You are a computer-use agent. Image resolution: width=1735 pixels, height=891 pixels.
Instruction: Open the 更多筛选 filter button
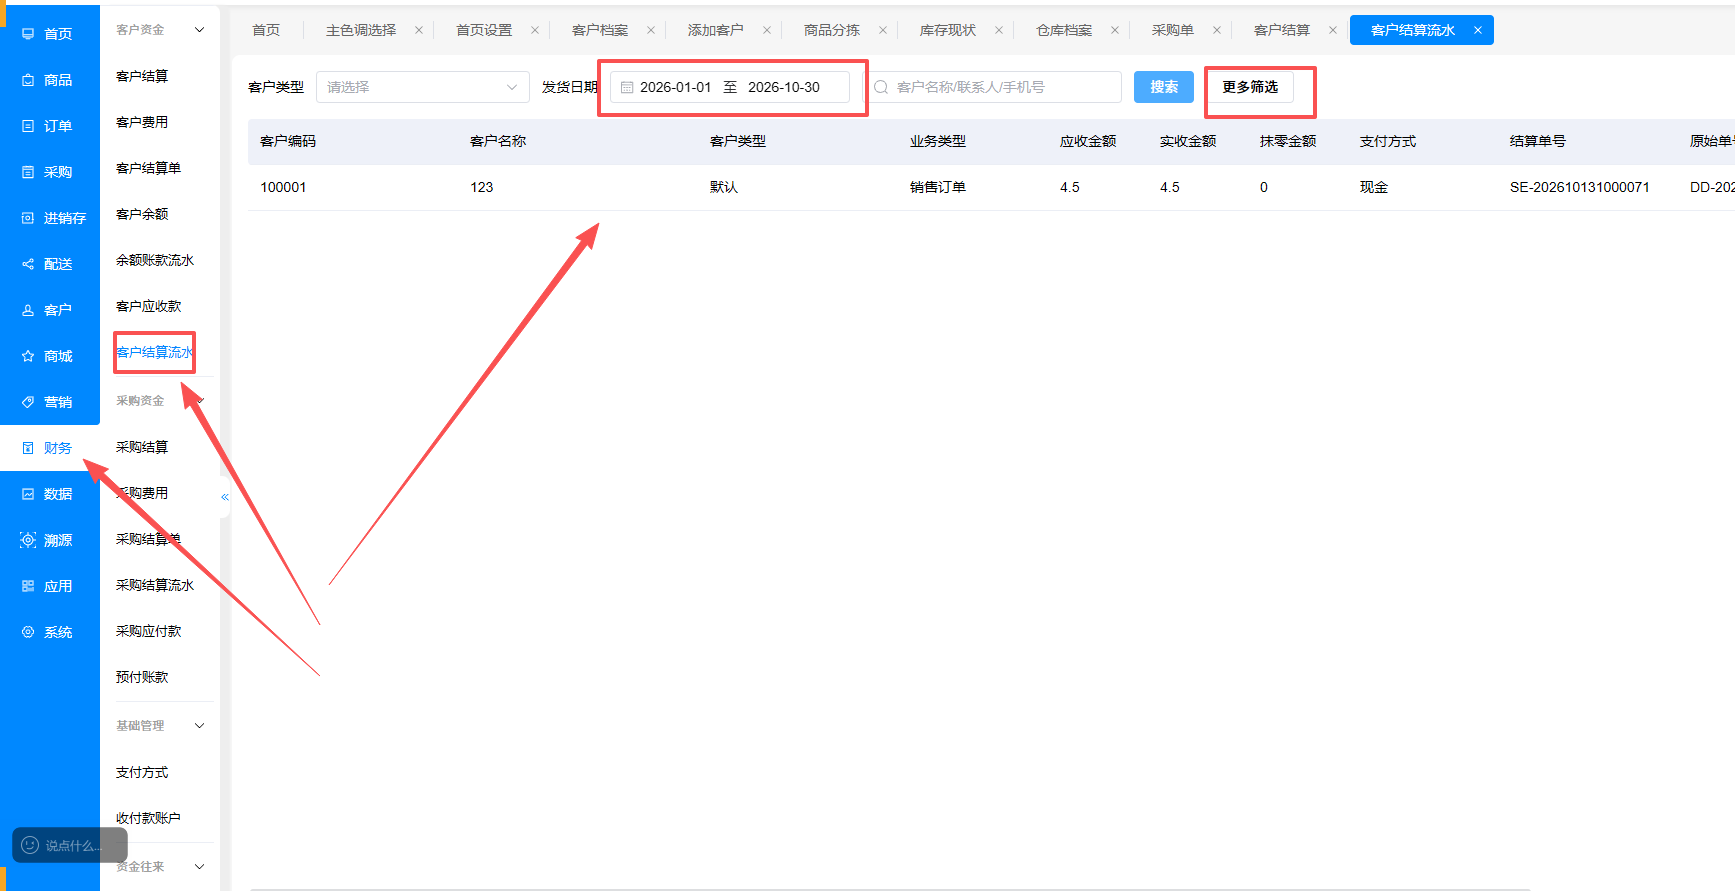(1250, 87)
